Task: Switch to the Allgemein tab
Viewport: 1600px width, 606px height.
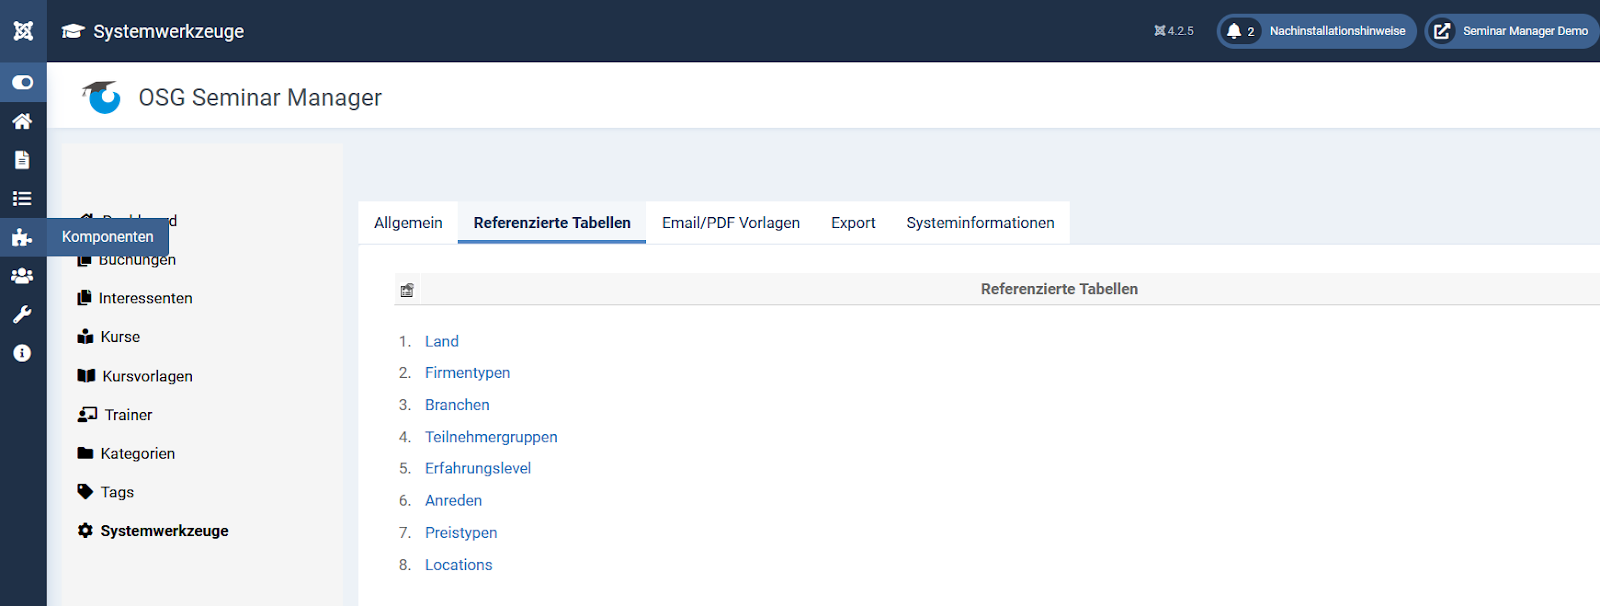Action: 408,223
